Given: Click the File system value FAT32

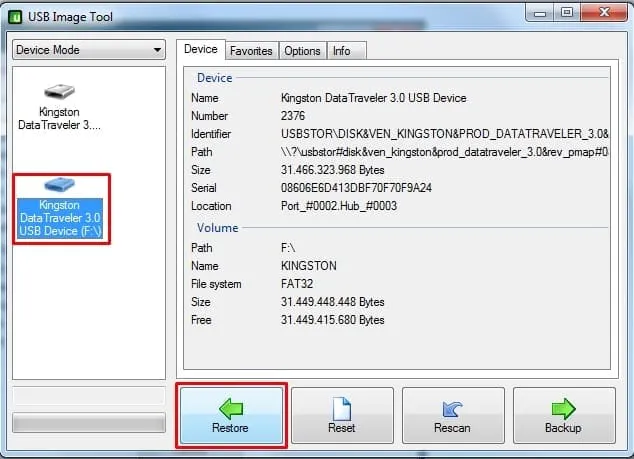Looking at the screenshot, I should (297, 284).
